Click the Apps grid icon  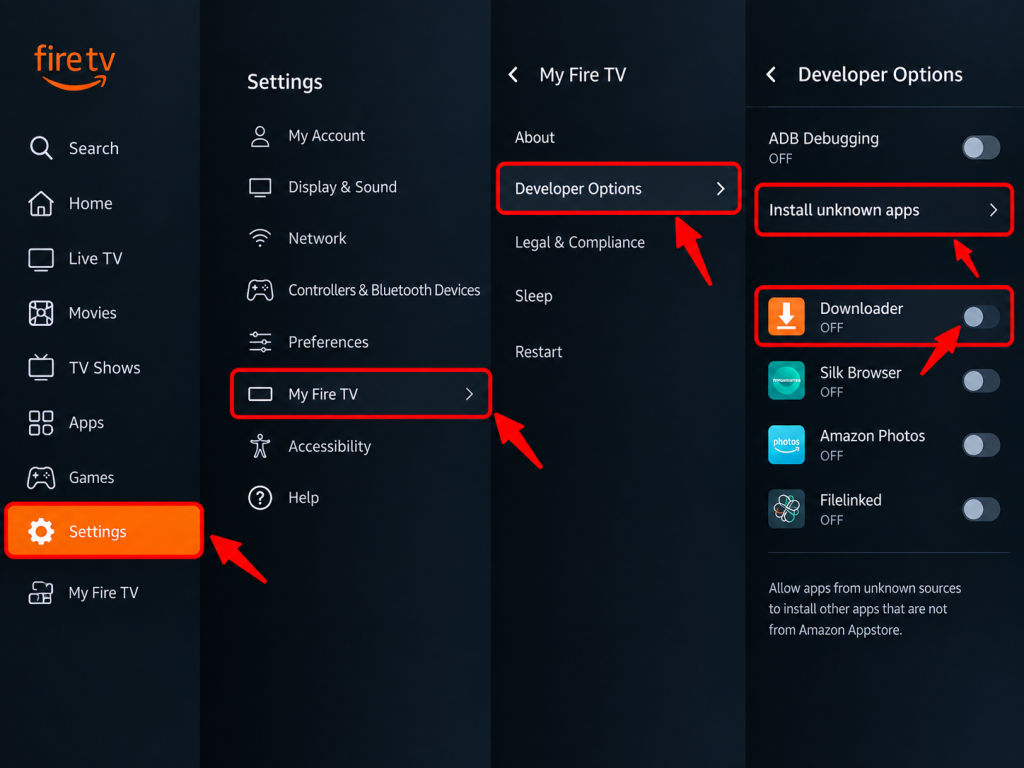click(41, 423)
